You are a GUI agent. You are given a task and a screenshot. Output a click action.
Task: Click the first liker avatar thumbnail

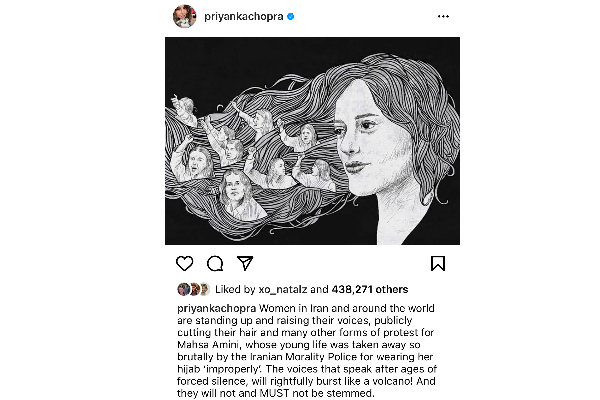pos(181,288)
